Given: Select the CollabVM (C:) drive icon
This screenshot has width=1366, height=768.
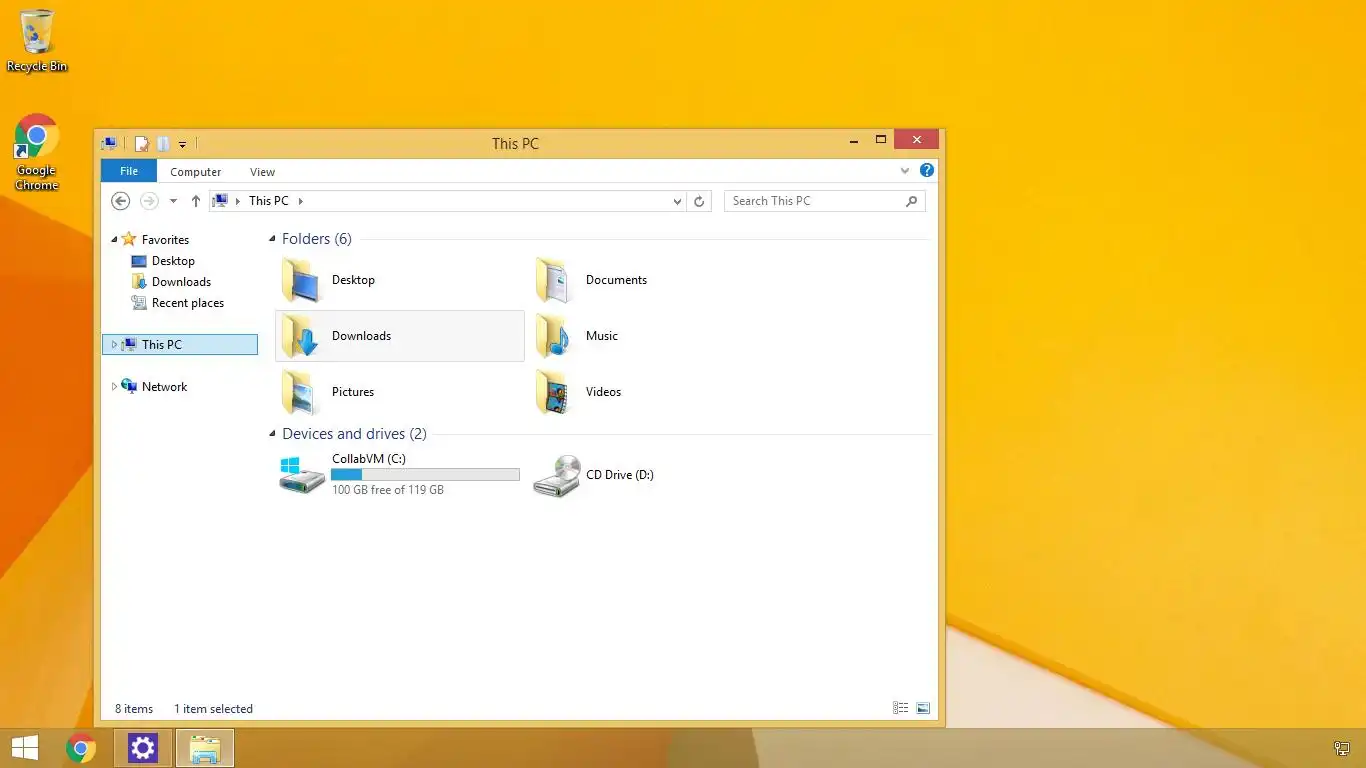Looking at the screenshot, I should point(302,475).
